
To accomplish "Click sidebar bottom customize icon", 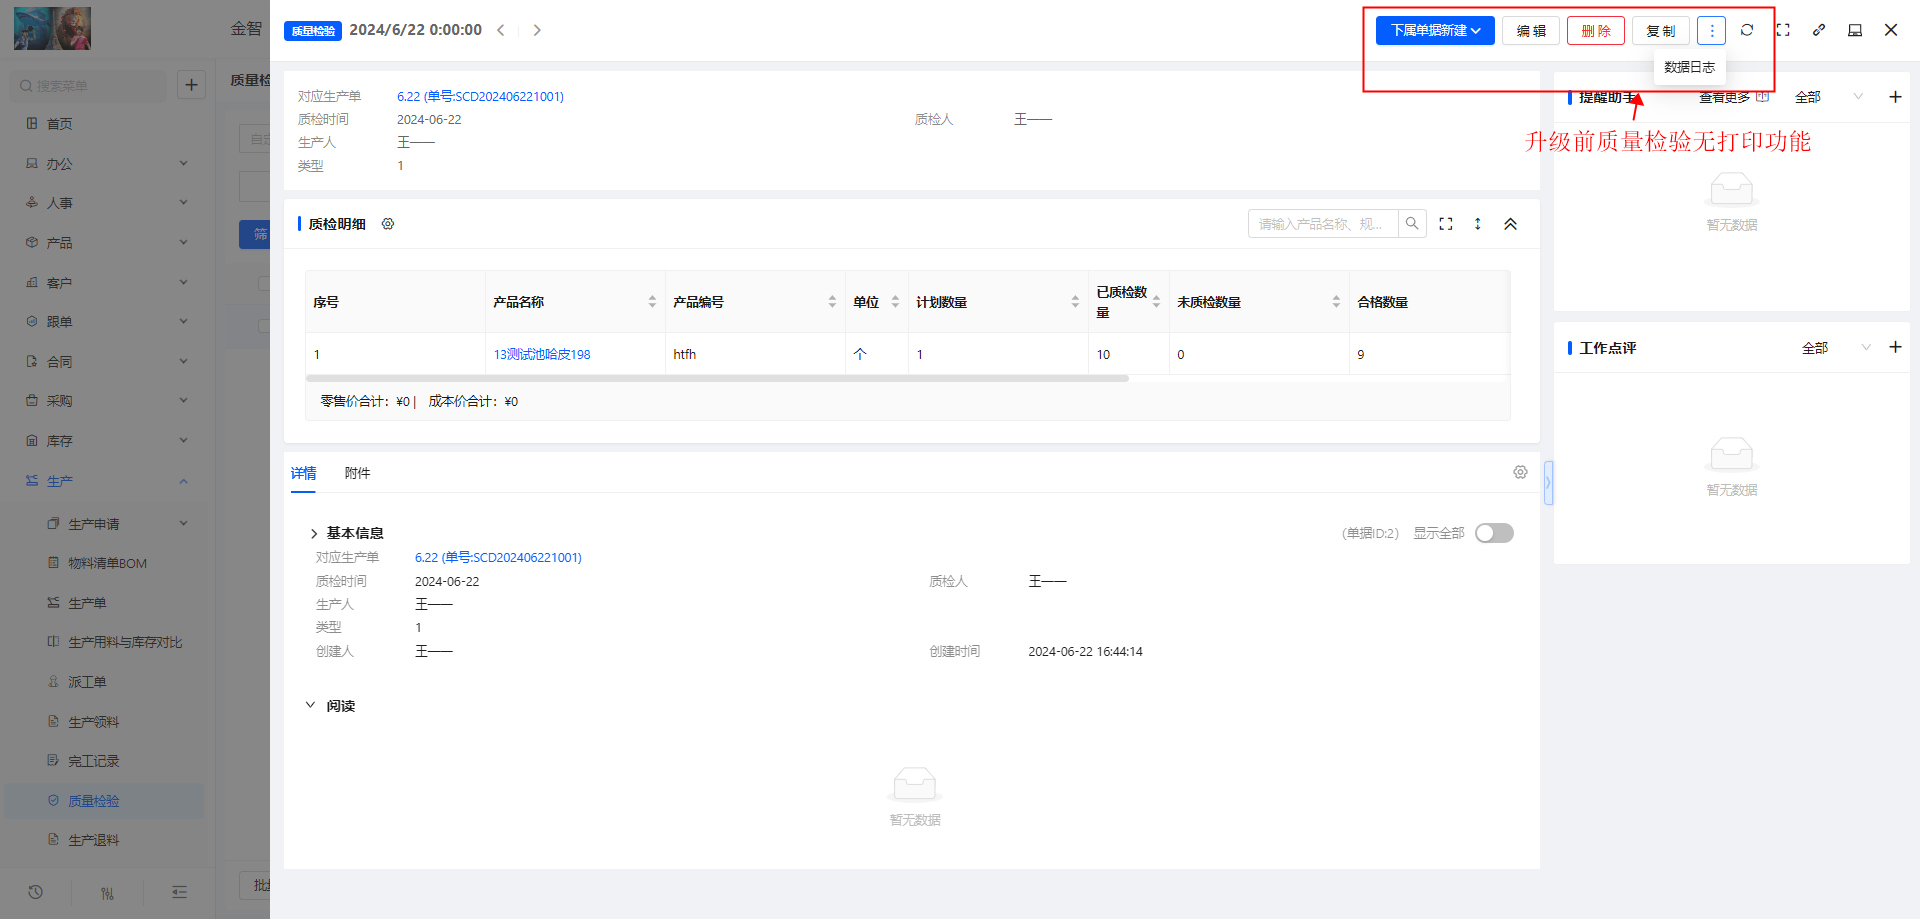I will click(107, 893).
